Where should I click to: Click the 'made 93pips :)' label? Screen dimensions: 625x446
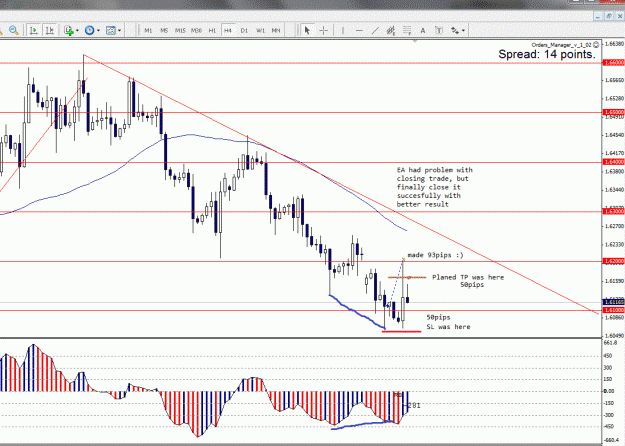(x=435, y=255)
